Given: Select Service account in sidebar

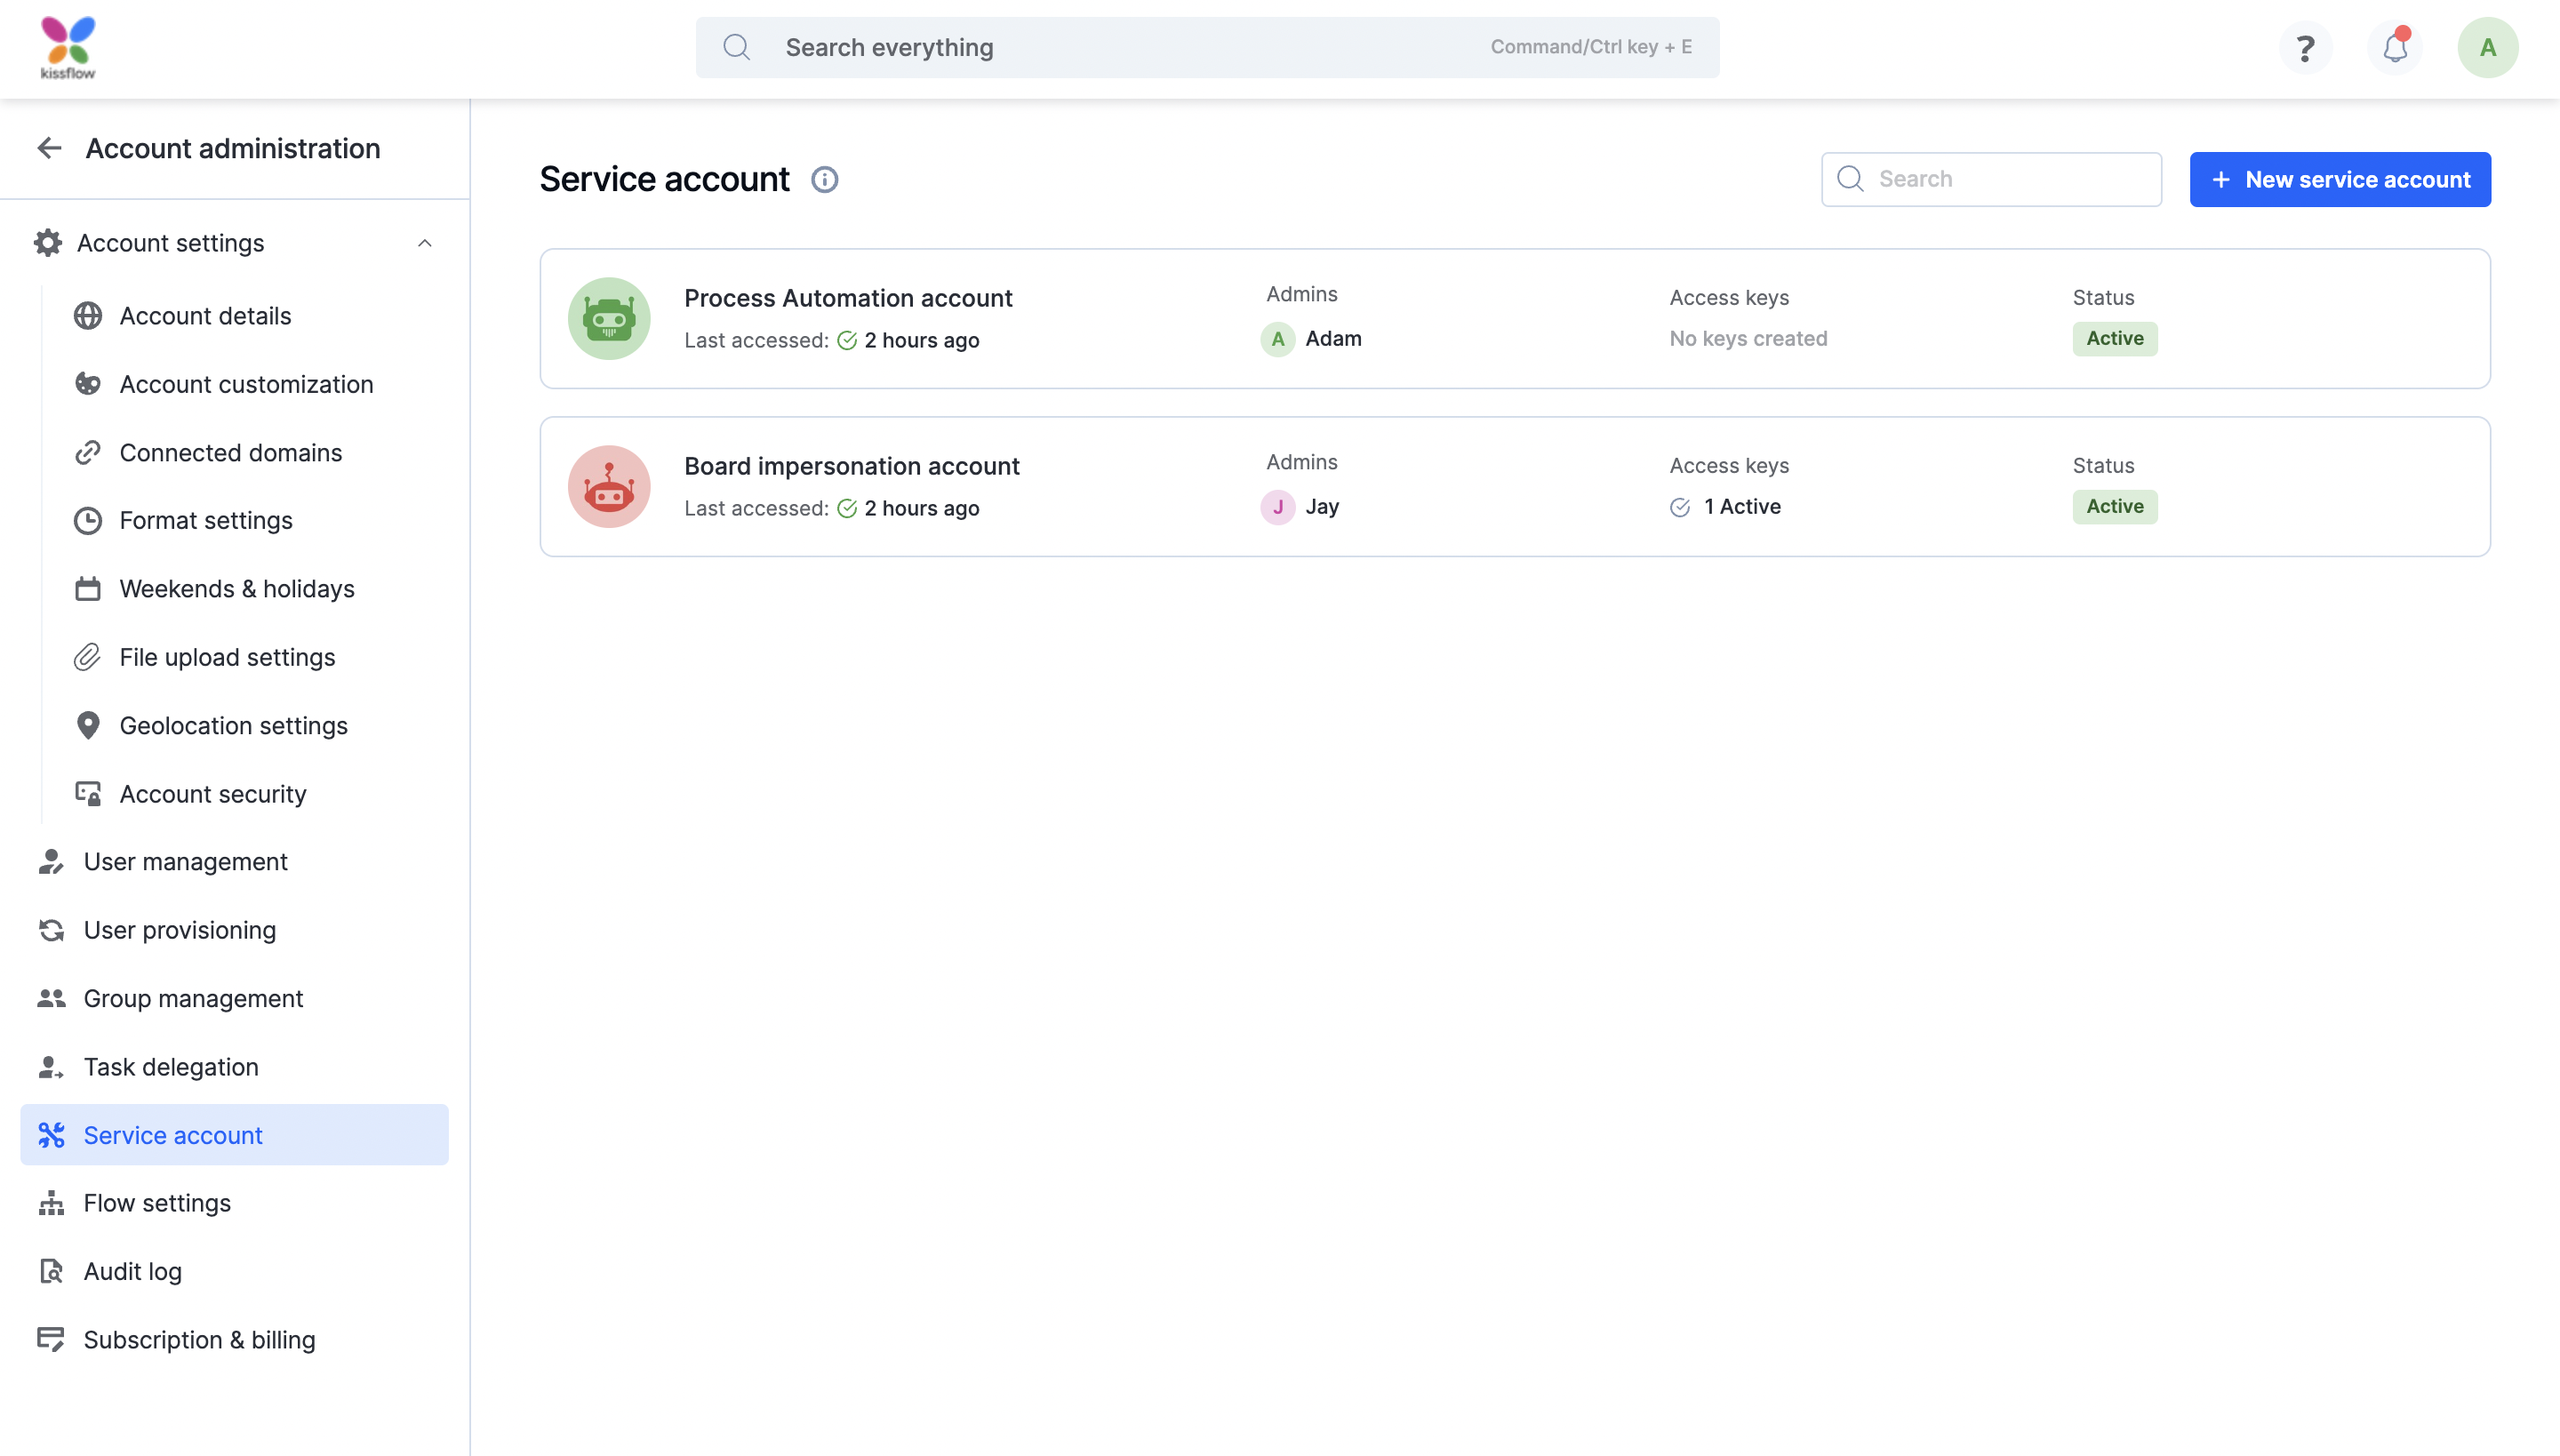Looking at the screenshot, I should point(235,1135).
